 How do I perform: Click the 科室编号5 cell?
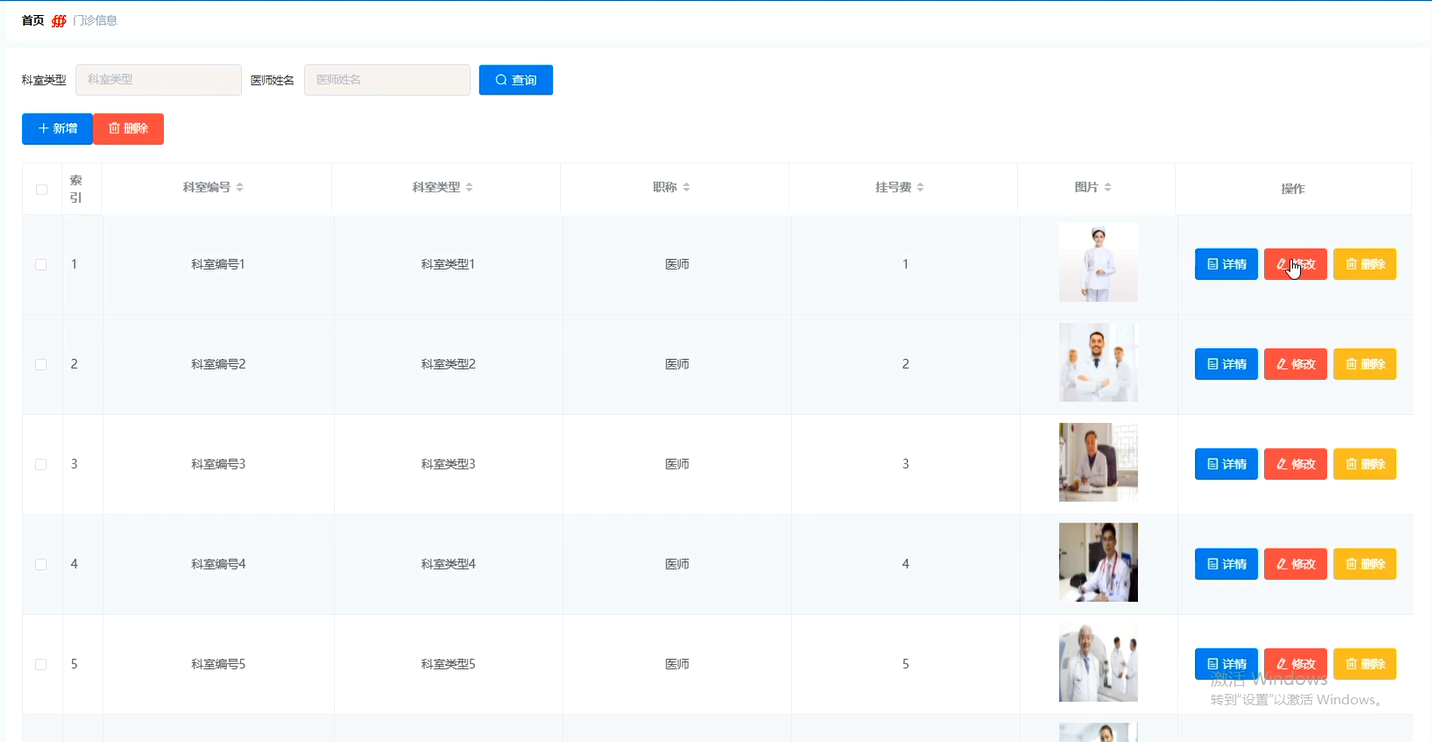click(218, 664)
